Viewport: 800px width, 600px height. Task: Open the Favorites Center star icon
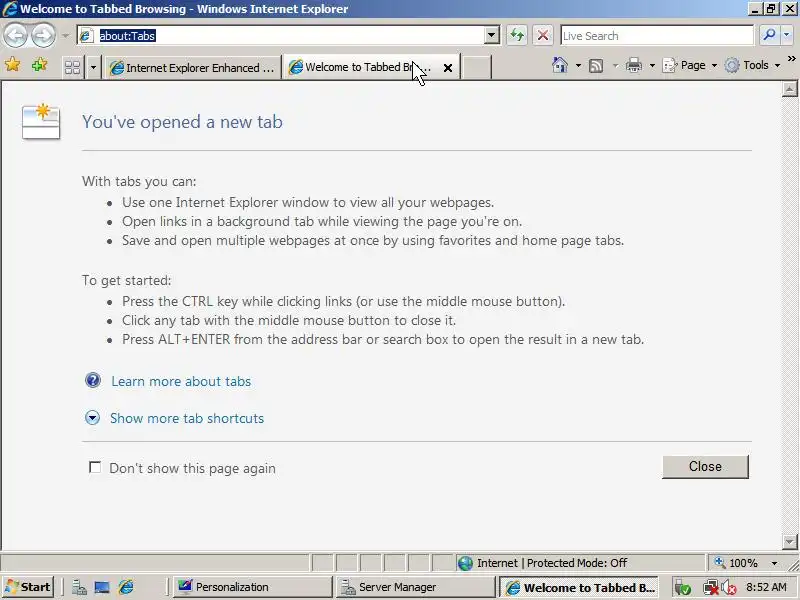pos(13,65)
